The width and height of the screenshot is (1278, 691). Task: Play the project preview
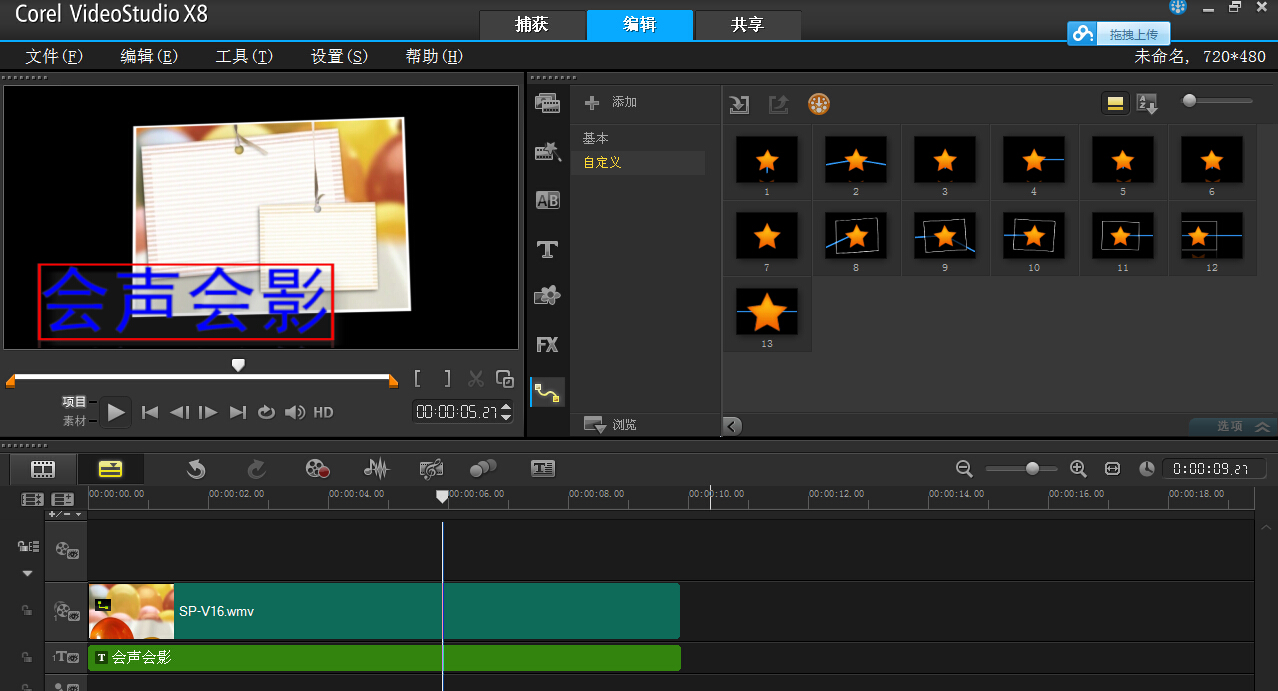coord(116,412)
